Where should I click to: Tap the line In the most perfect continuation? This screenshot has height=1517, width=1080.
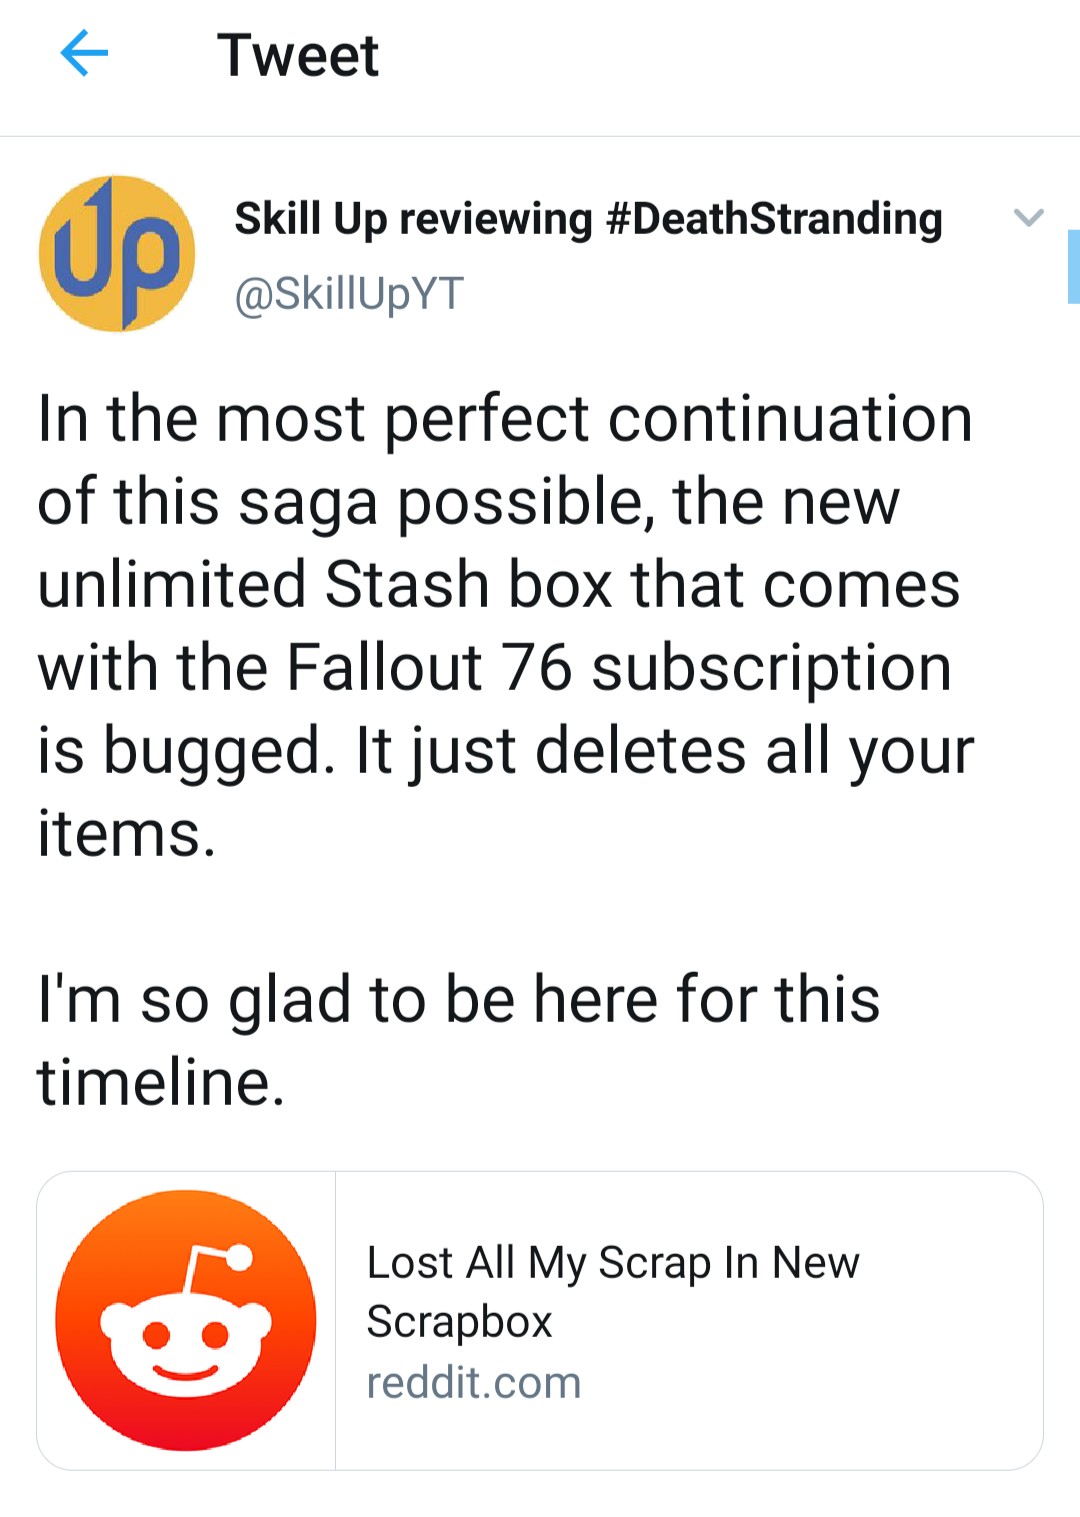coord(505,418)
